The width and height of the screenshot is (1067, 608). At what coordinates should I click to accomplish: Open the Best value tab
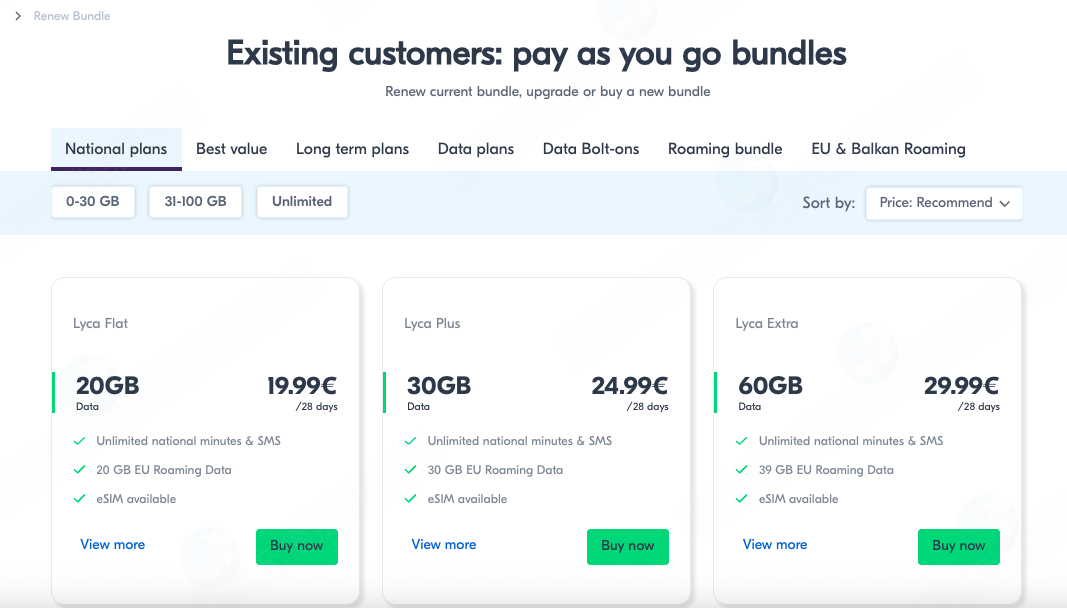(231, 149)
